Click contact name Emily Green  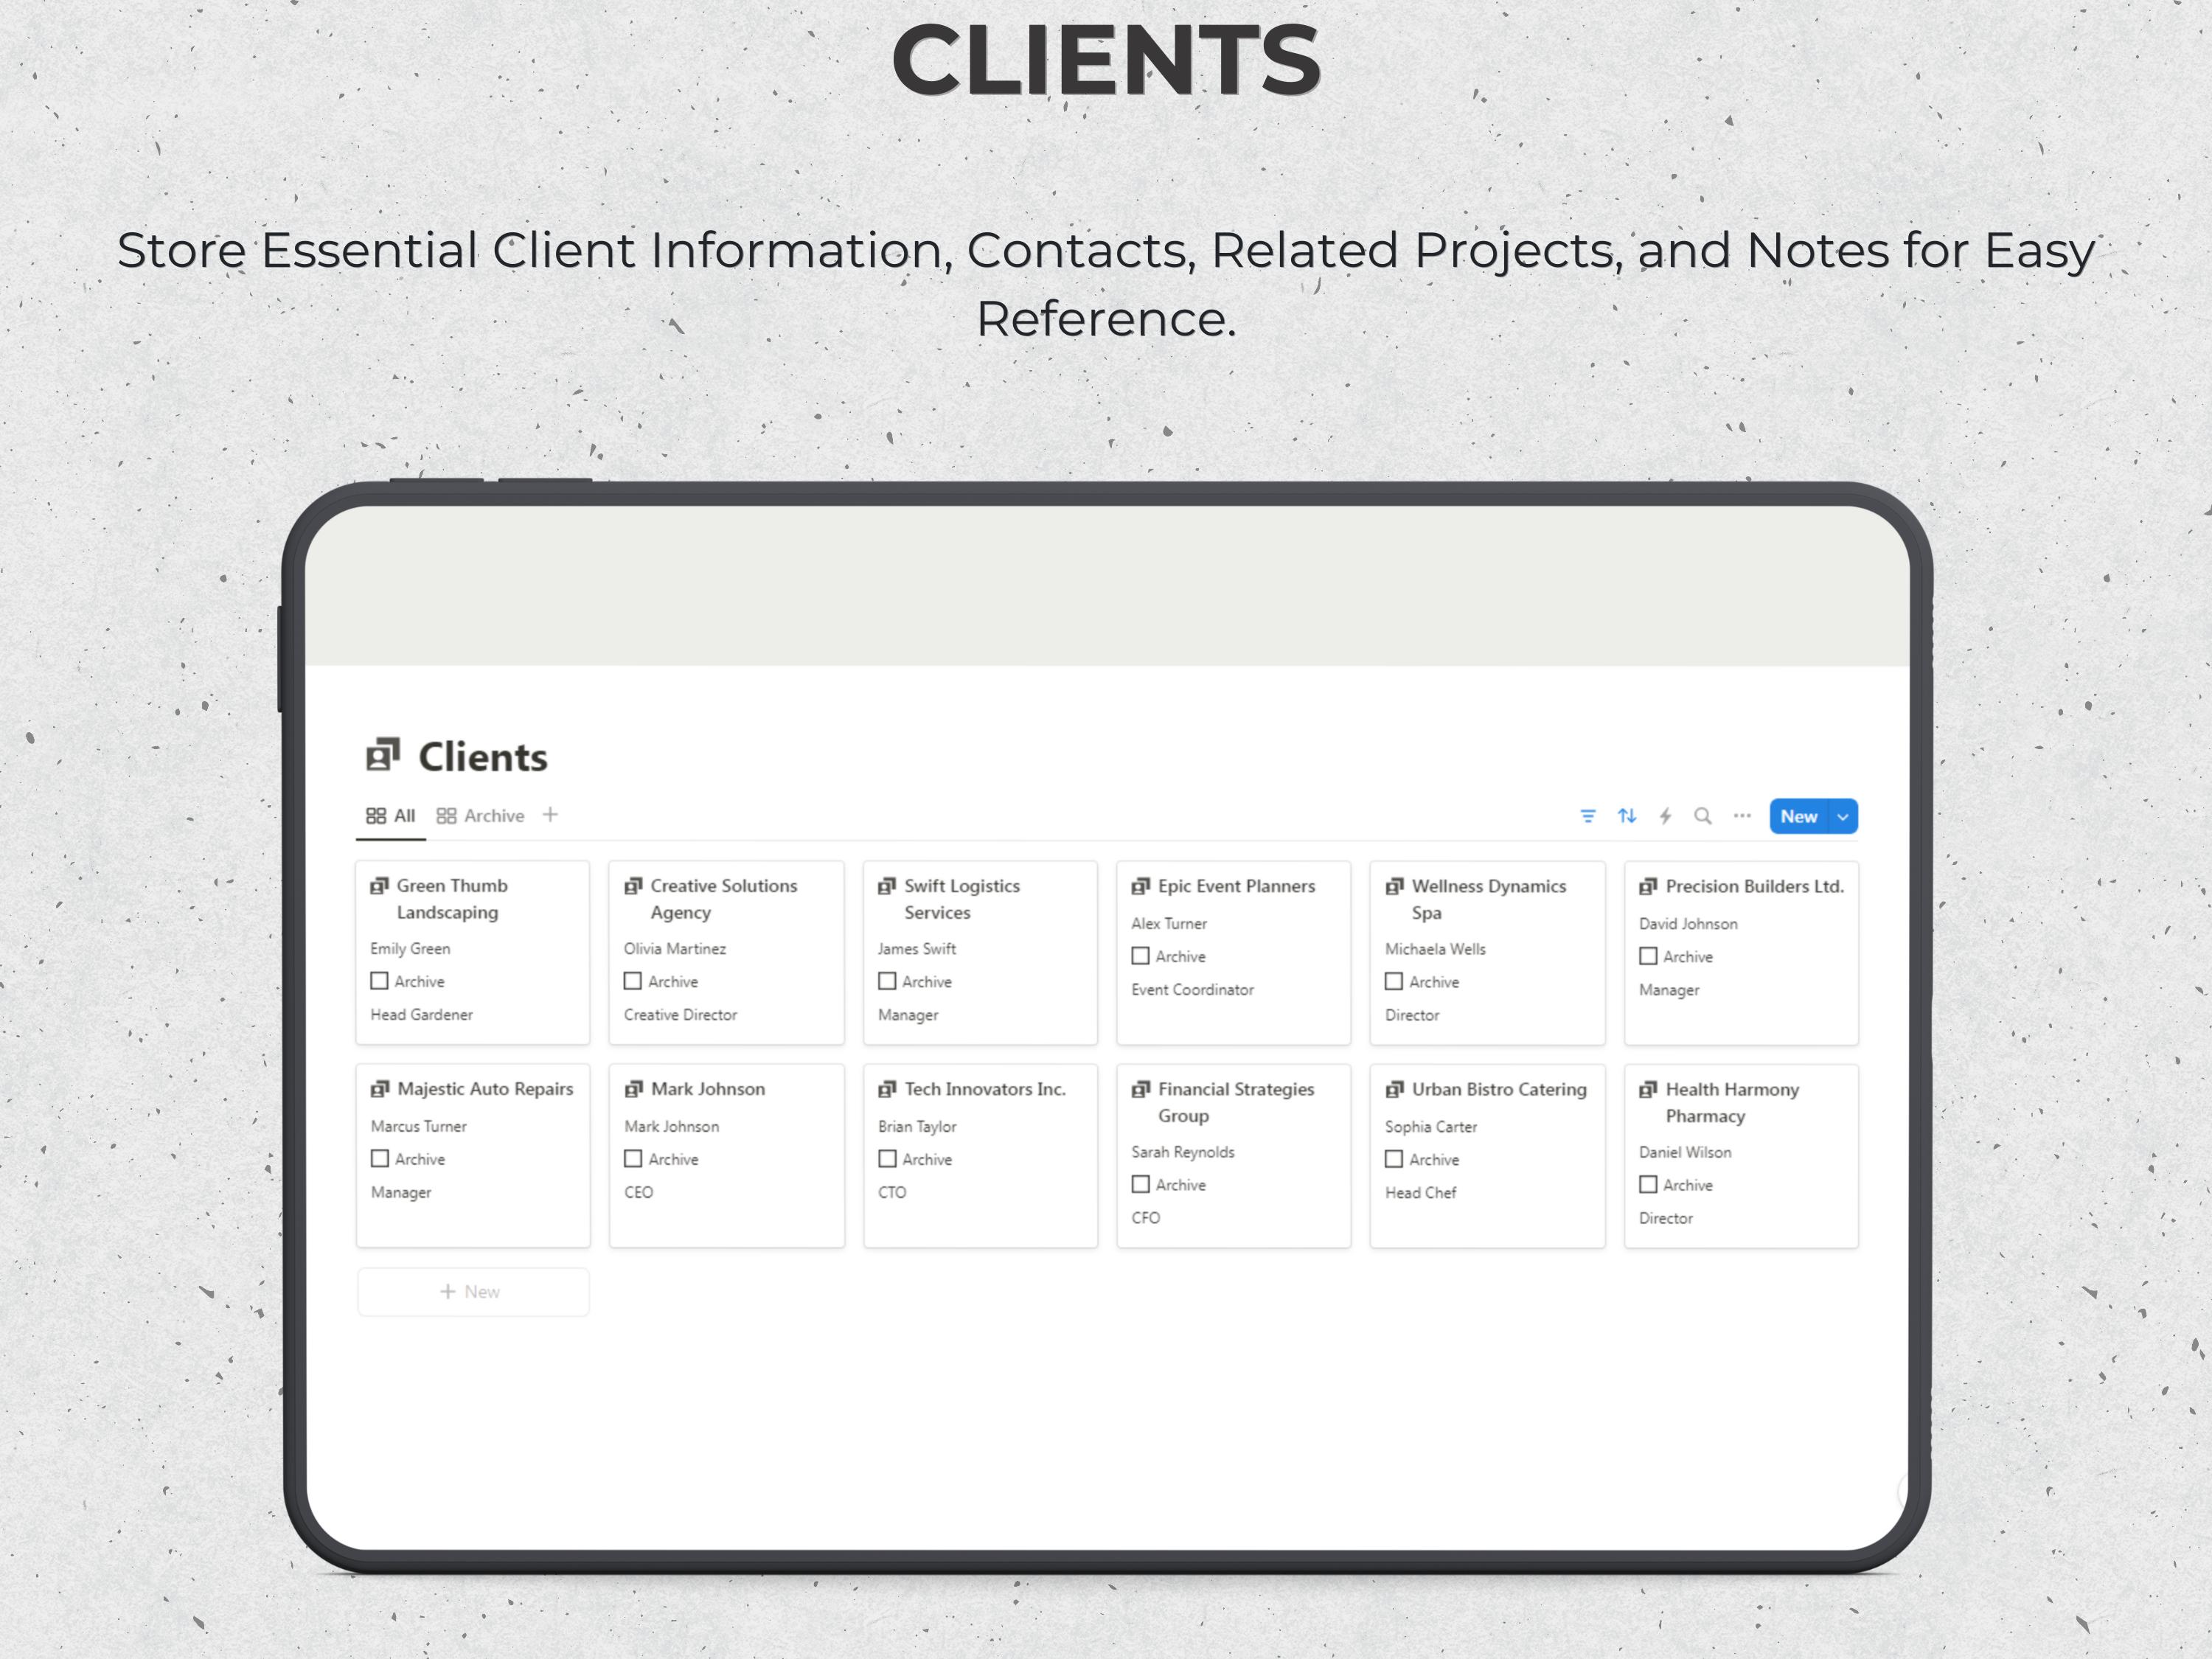[410, 948]
